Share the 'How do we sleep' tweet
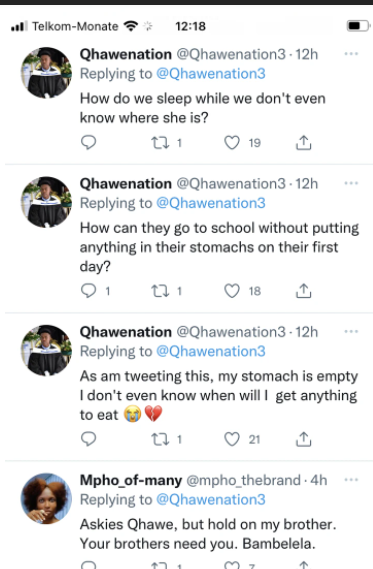373x569 pixels. (303, 143)
